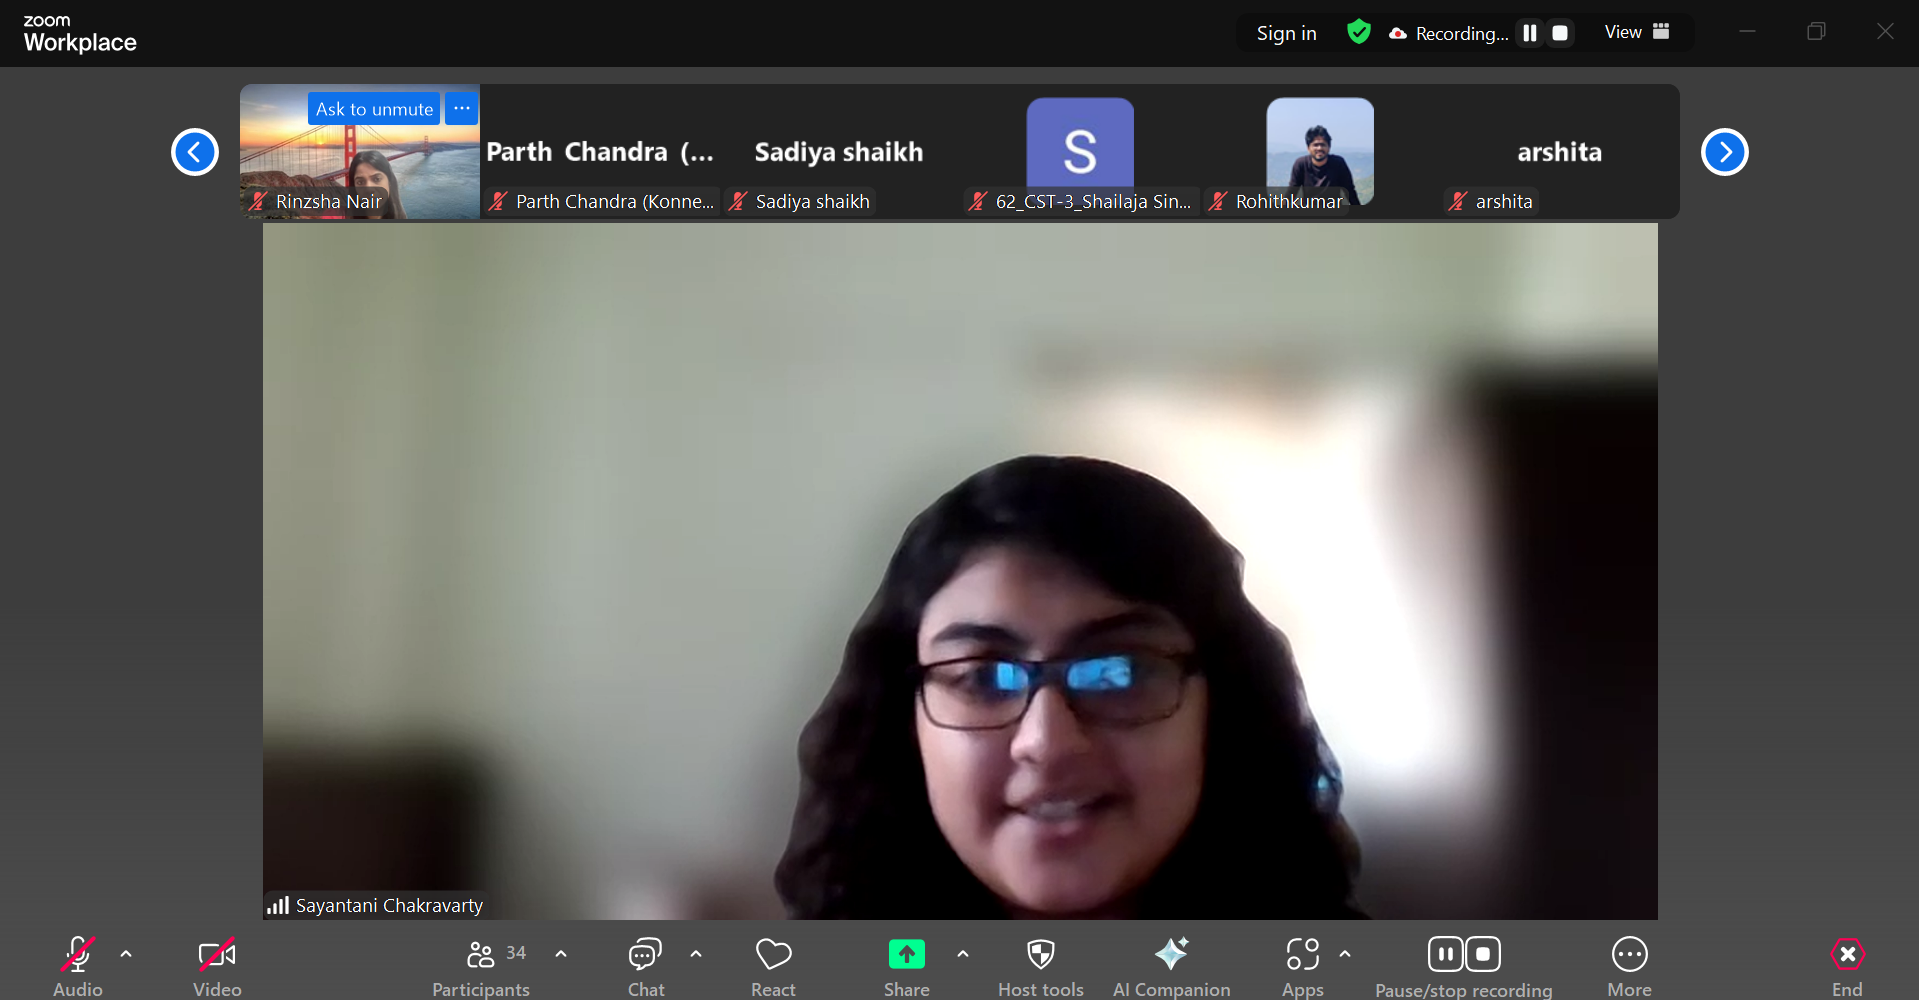Click the Recording... status text
1919x1000 pixels.
point(1462,34)
